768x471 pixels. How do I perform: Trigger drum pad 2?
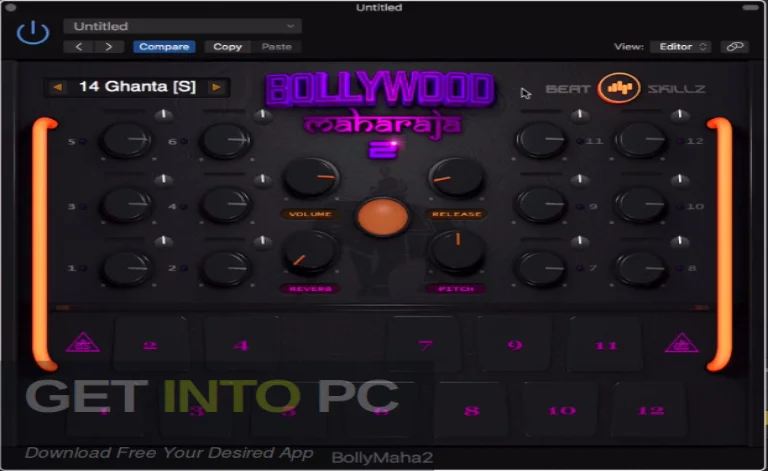pos(150,345)
